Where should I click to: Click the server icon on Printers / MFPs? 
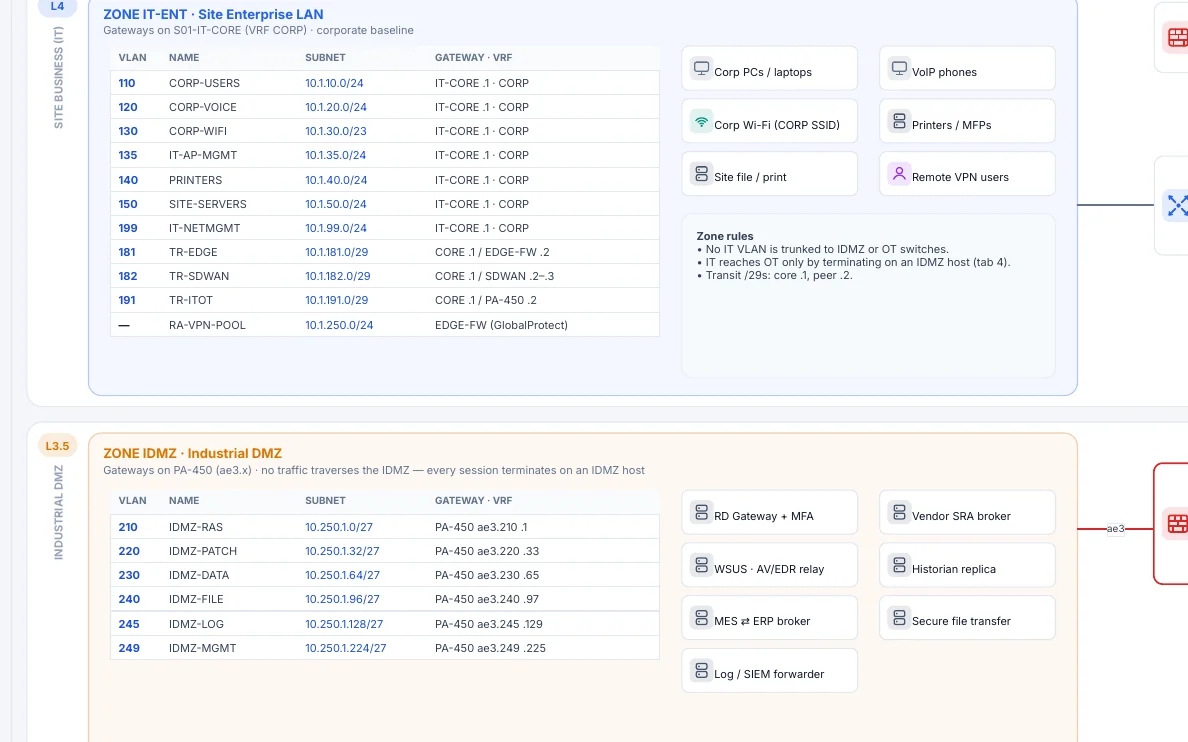899,121
